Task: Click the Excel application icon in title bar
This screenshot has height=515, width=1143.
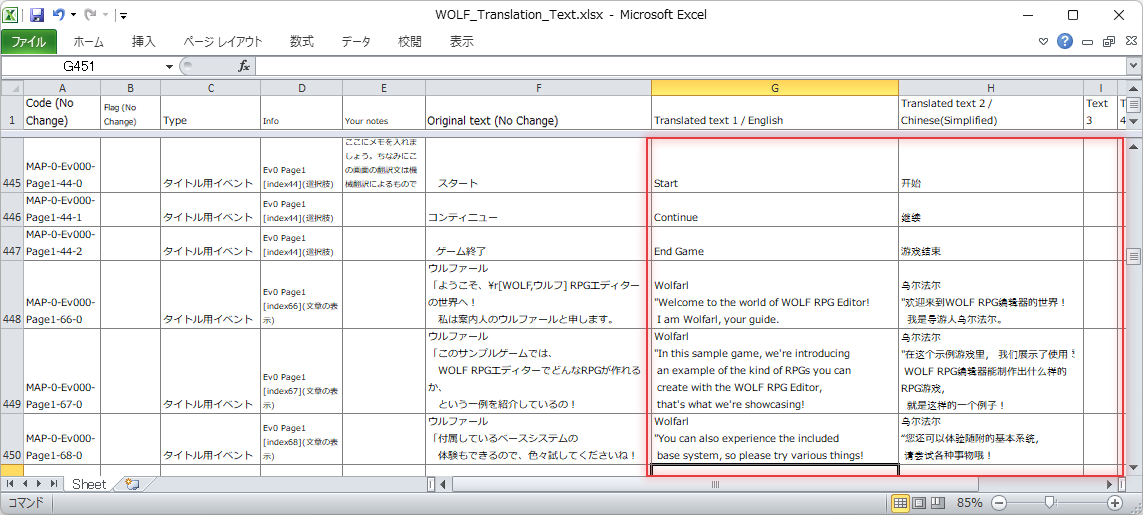Action: tap(12, 15)
